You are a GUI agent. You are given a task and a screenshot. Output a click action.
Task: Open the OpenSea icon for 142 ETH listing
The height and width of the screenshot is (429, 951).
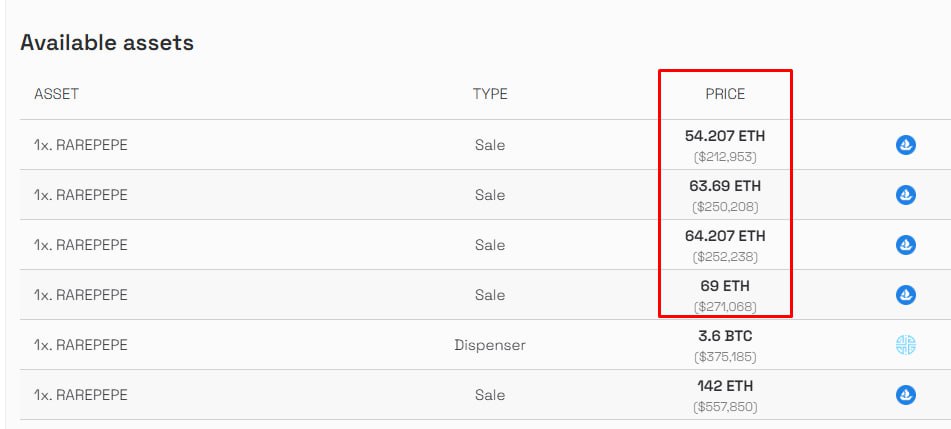pos(906,395)
